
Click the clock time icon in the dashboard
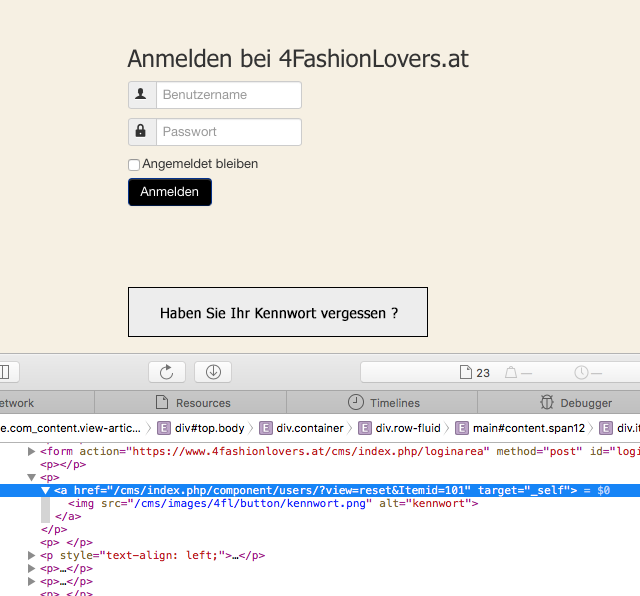coord(581,372)
